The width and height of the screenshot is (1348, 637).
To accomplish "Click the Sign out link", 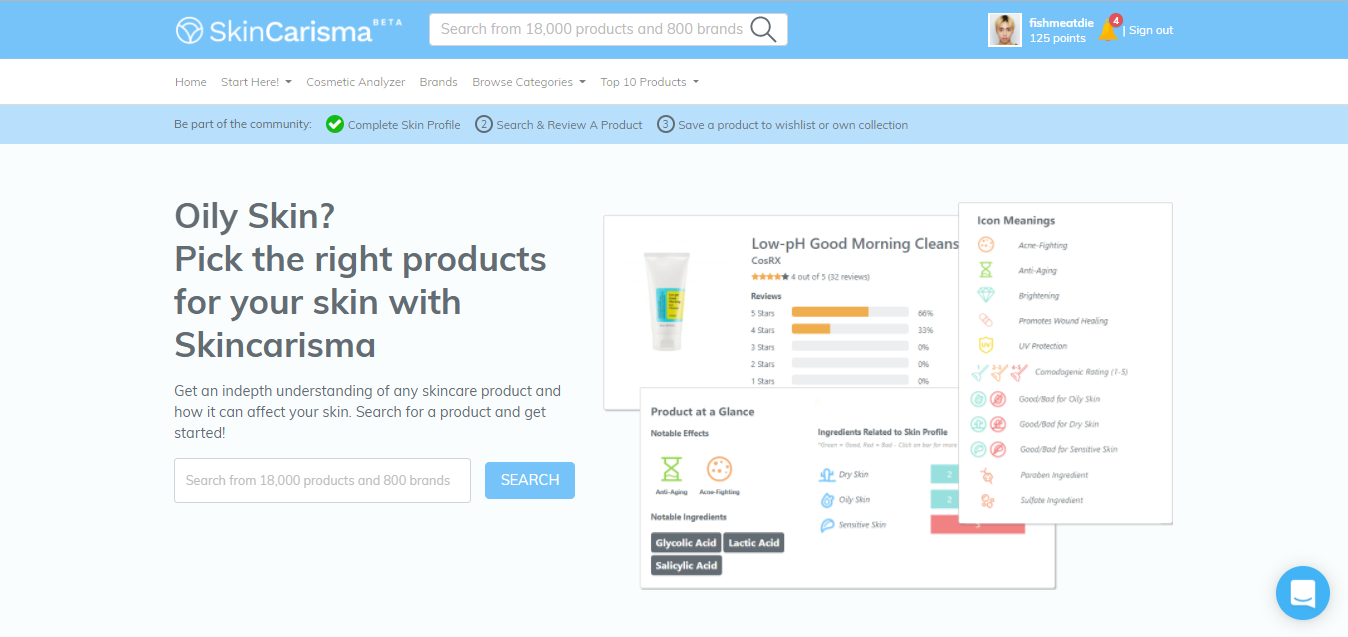I will coord(1151,30).
